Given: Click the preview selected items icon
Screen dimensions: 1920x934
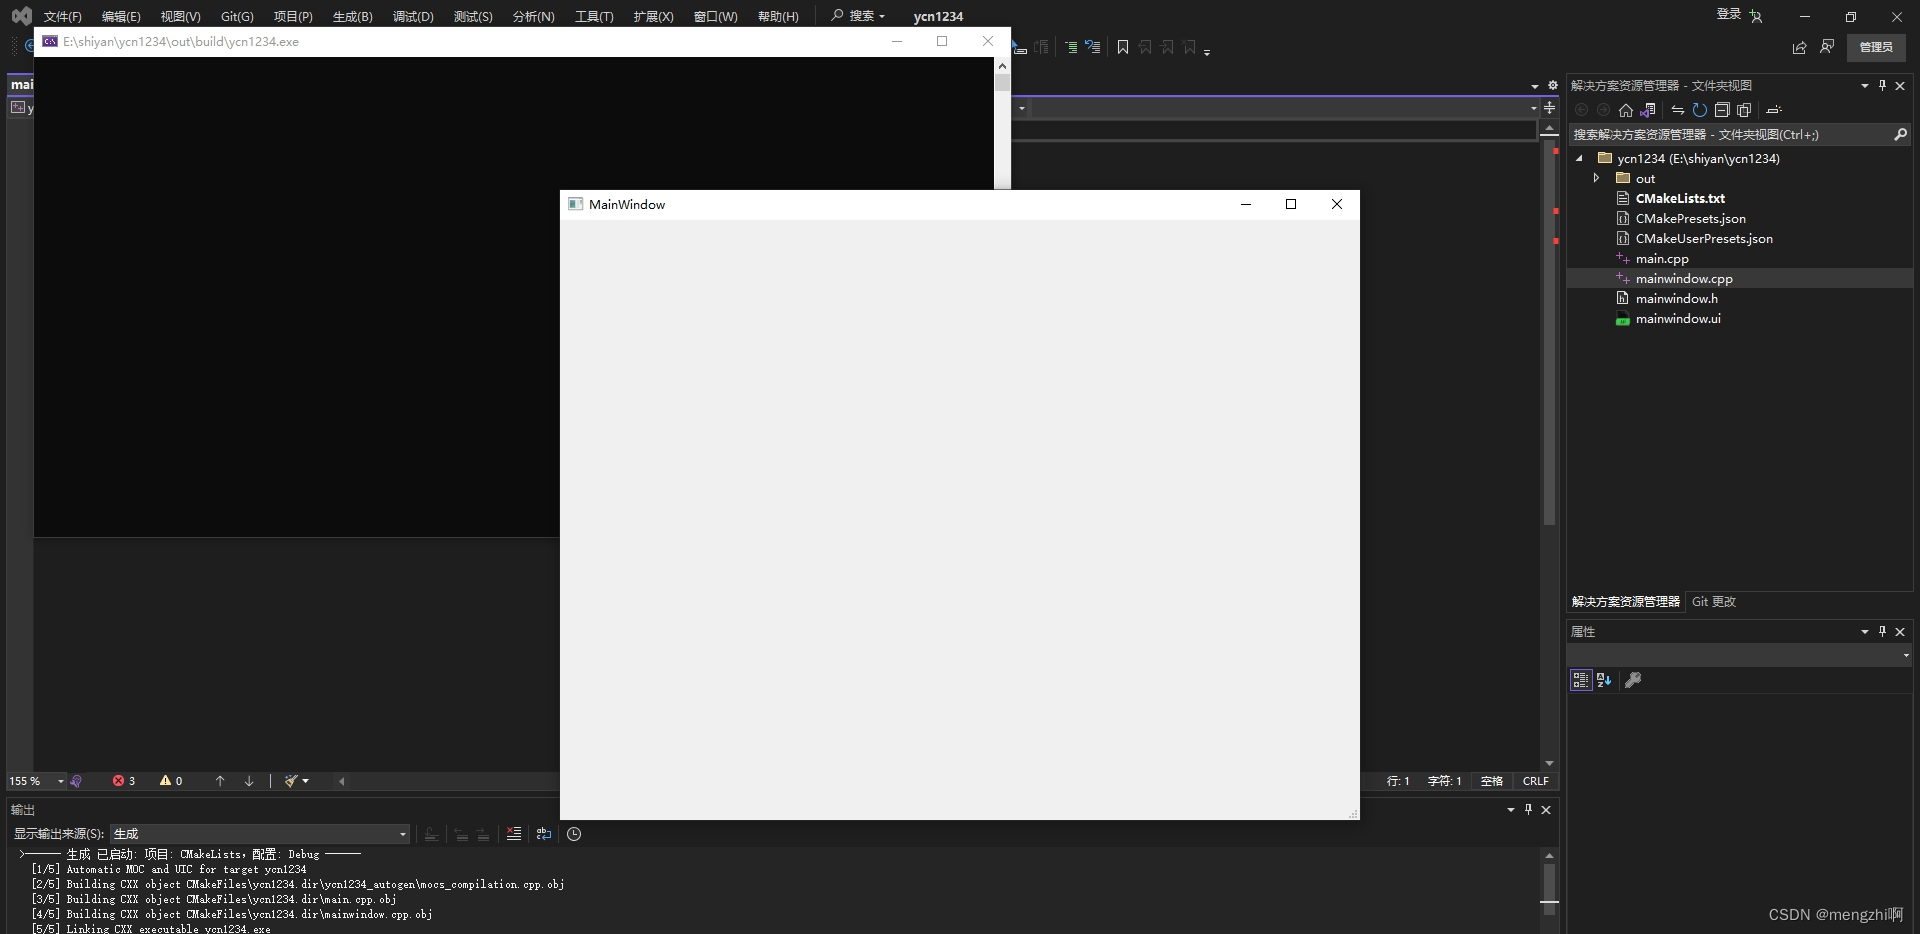Looking at the screenshot, I should click(x=1774, y=110).
